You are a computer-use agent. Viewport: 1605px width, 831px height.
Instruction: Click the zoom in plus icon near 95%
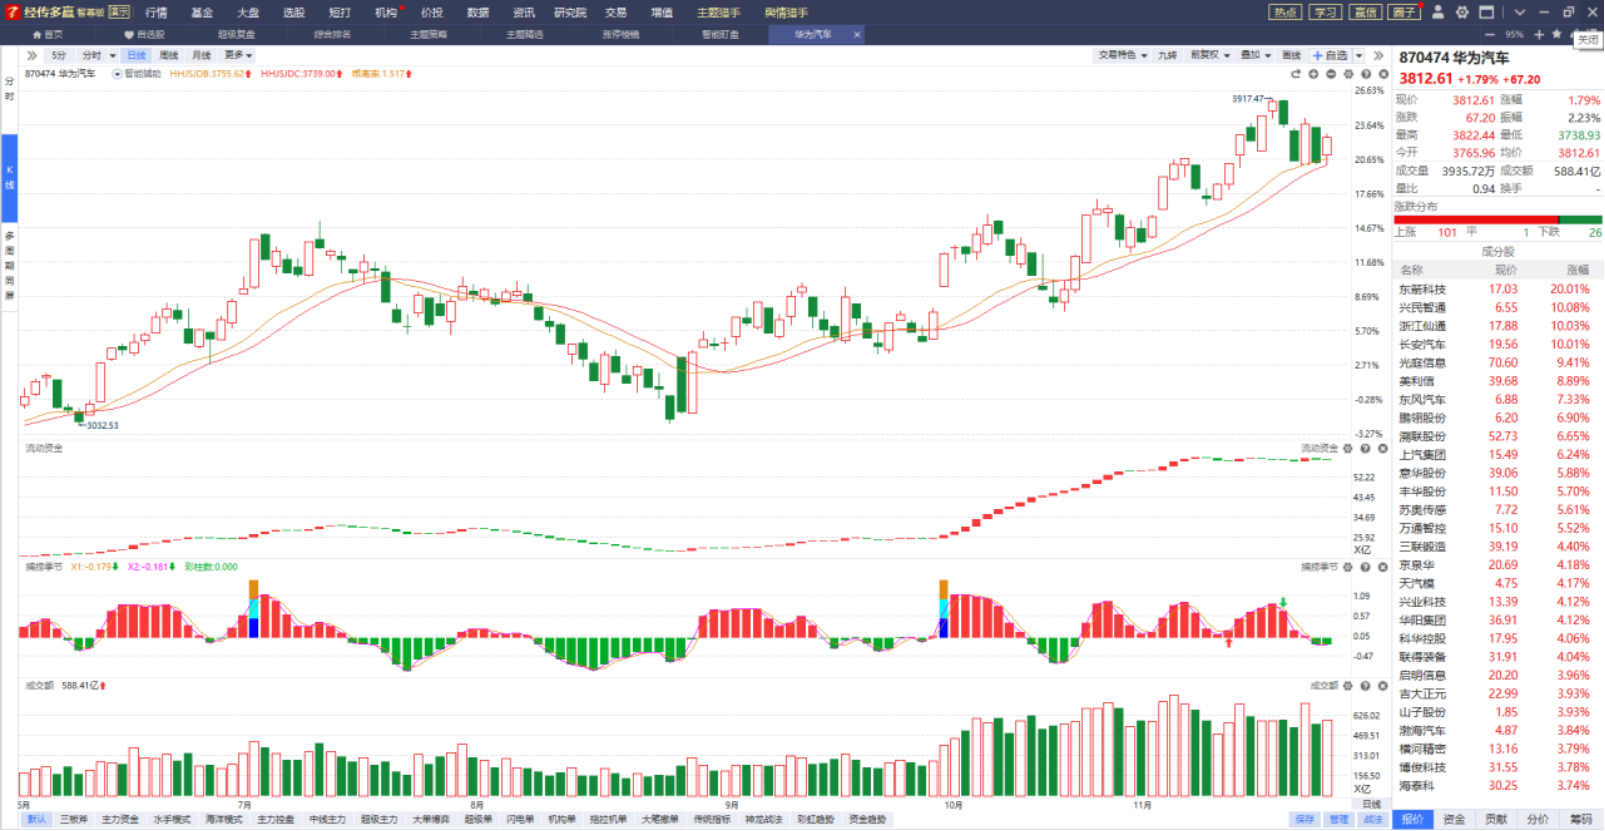coord(1539,34)
